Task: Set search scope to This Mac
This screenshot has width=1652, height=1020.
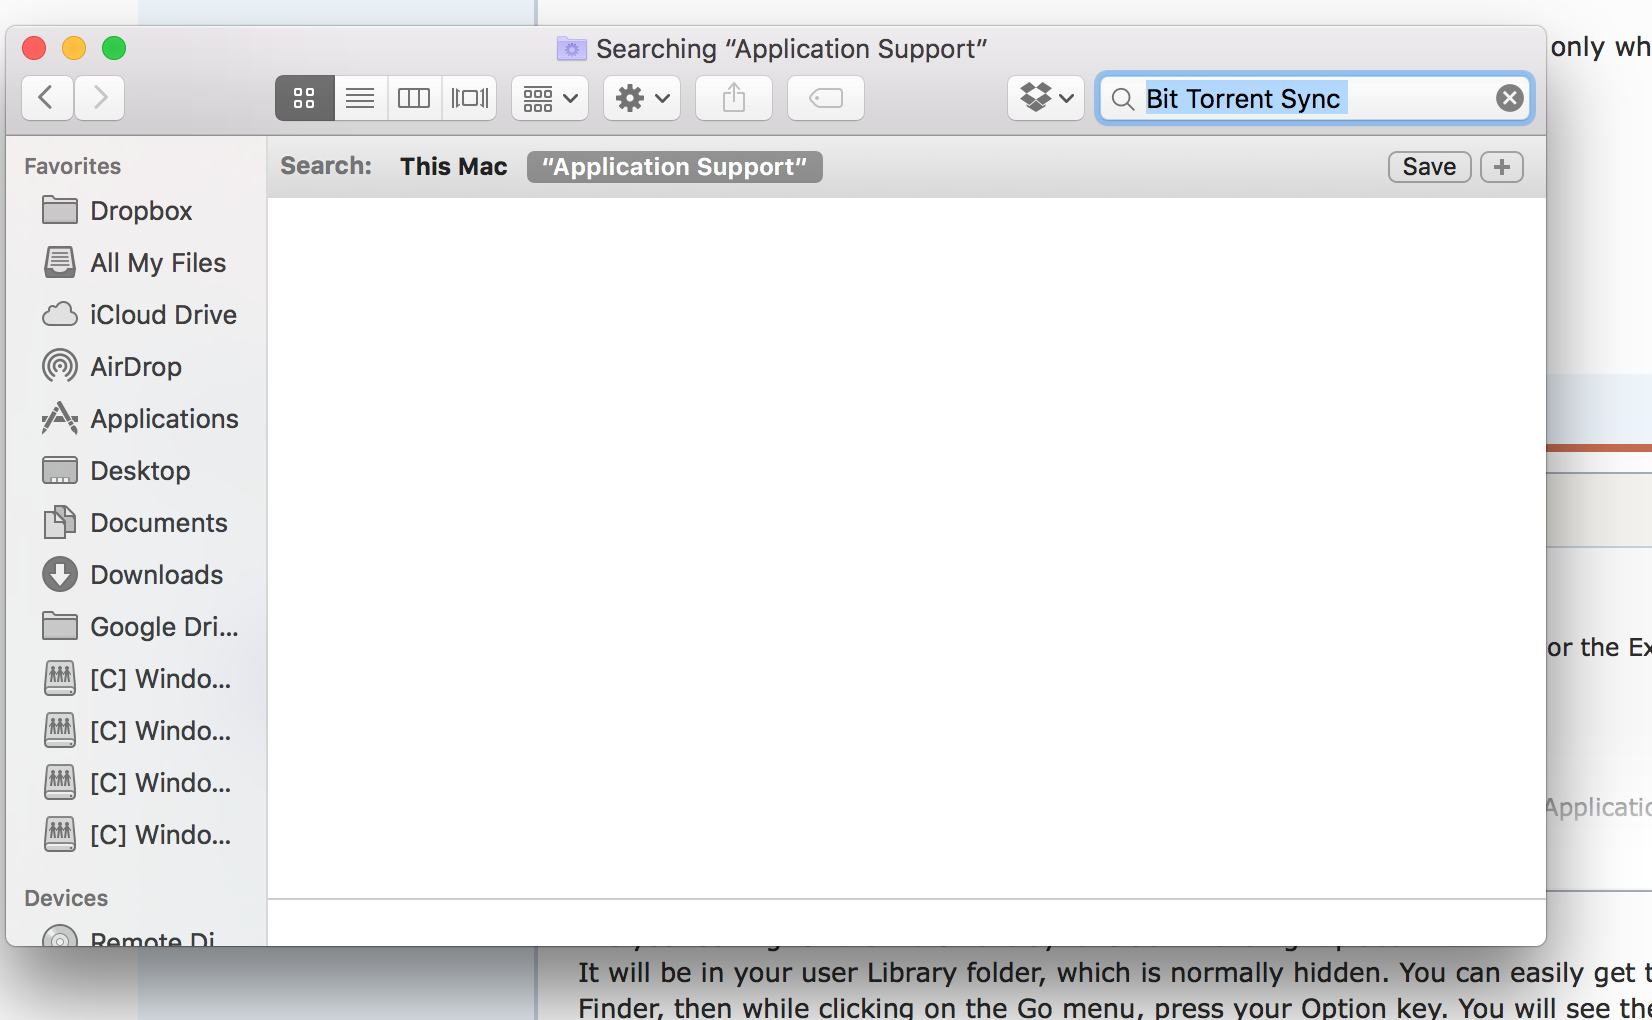Action: 454,167
